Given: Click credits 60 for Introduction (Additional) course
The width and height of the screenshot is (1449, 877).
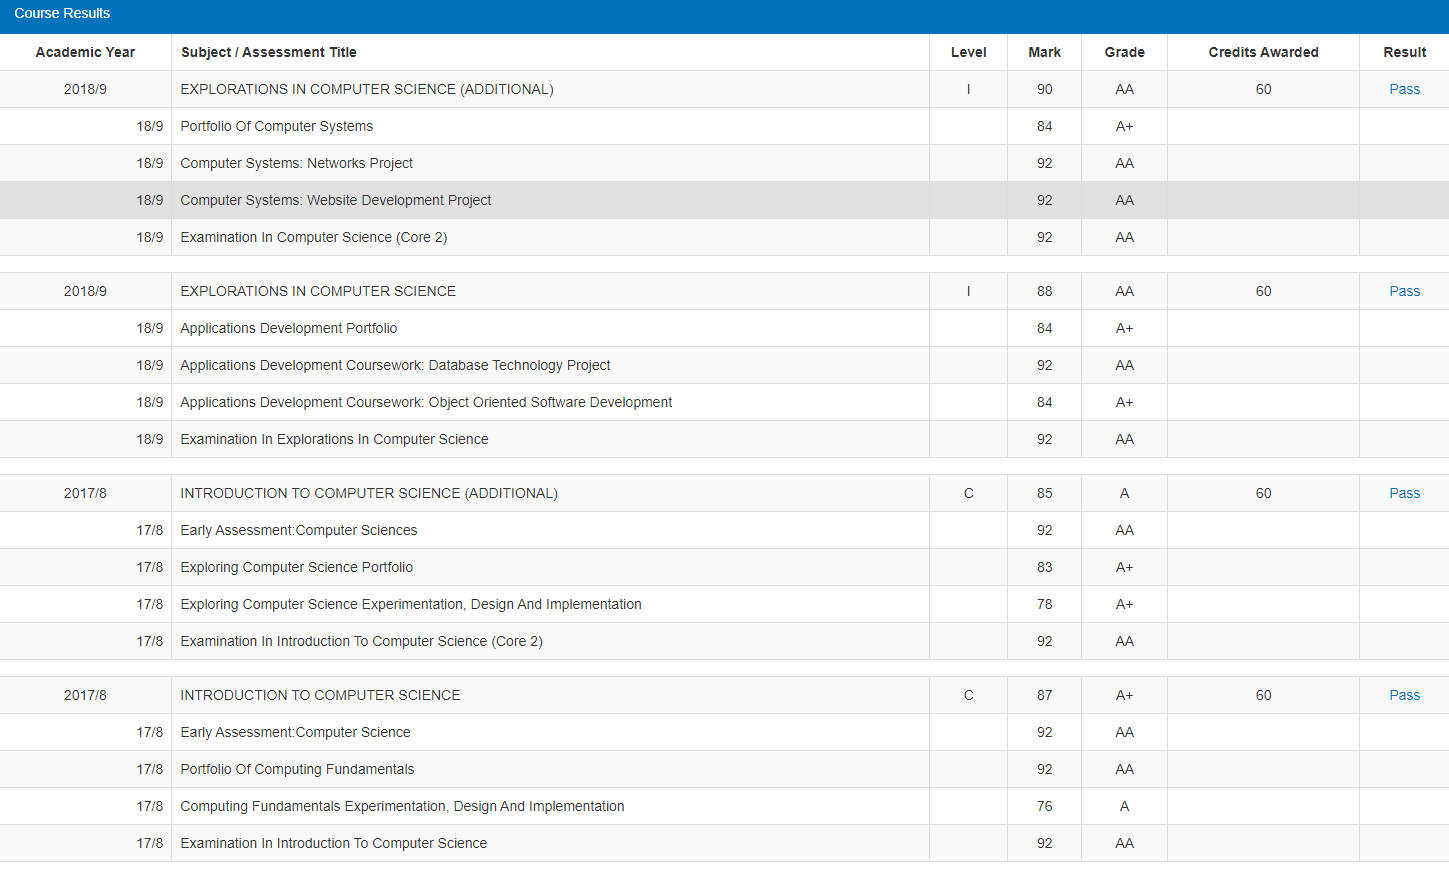Looking at the screenshot, I should pos(1263,493).
